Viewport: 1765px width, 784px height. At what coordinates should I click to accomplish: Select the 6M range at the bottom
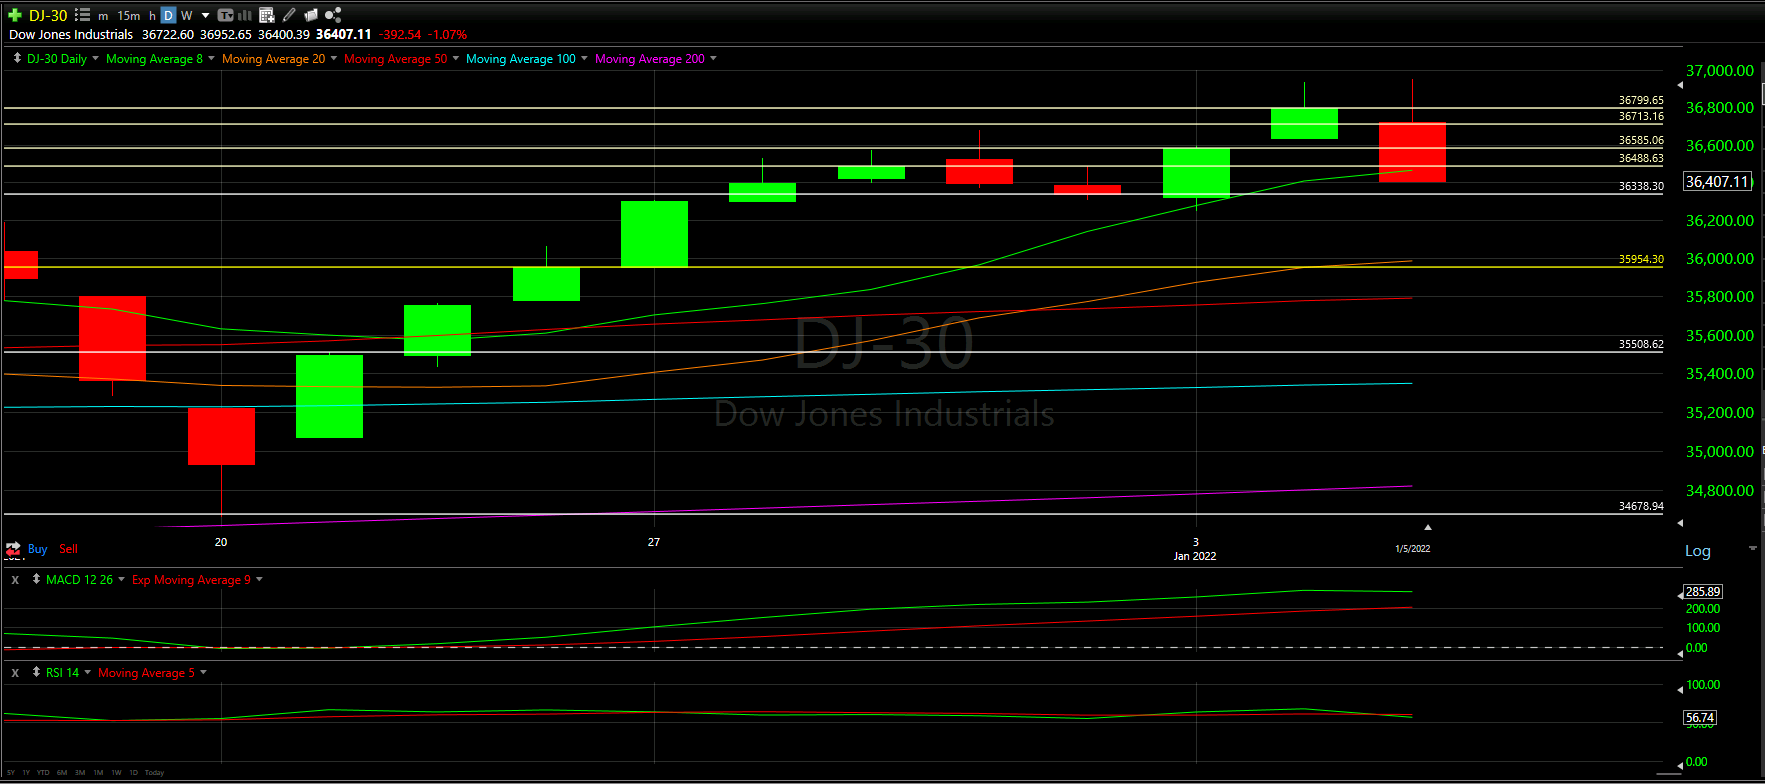click(x=62, y=773)
